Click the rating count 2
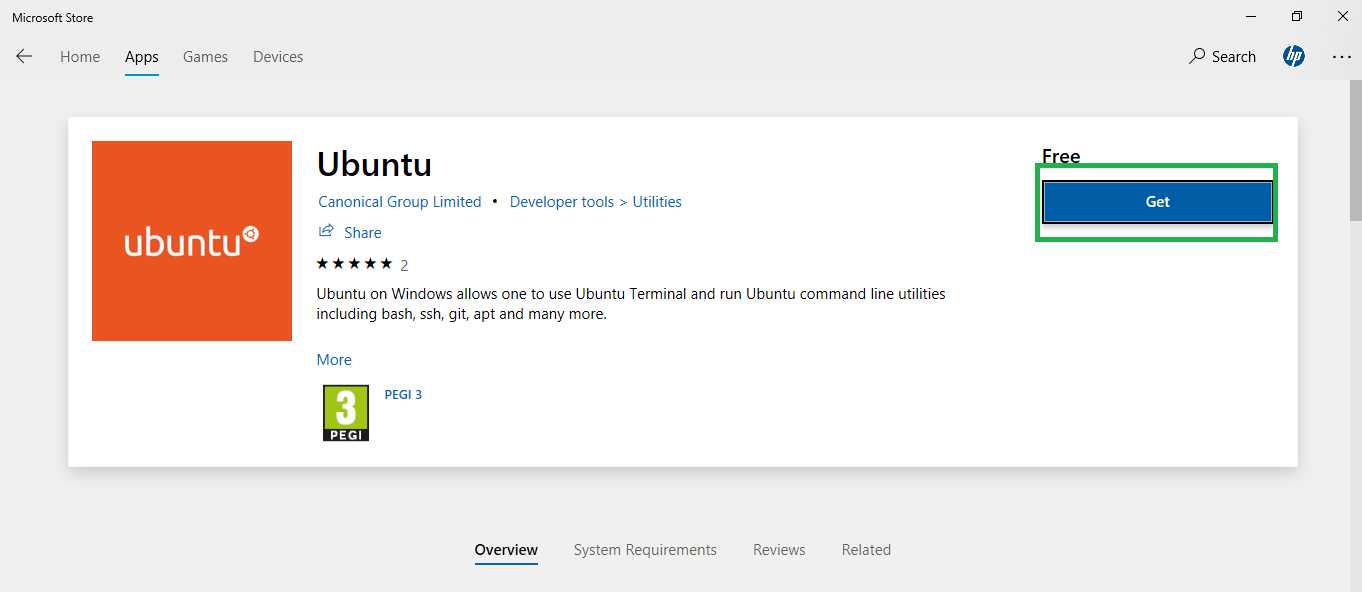1362x592 pixels. tap(404, 266)
